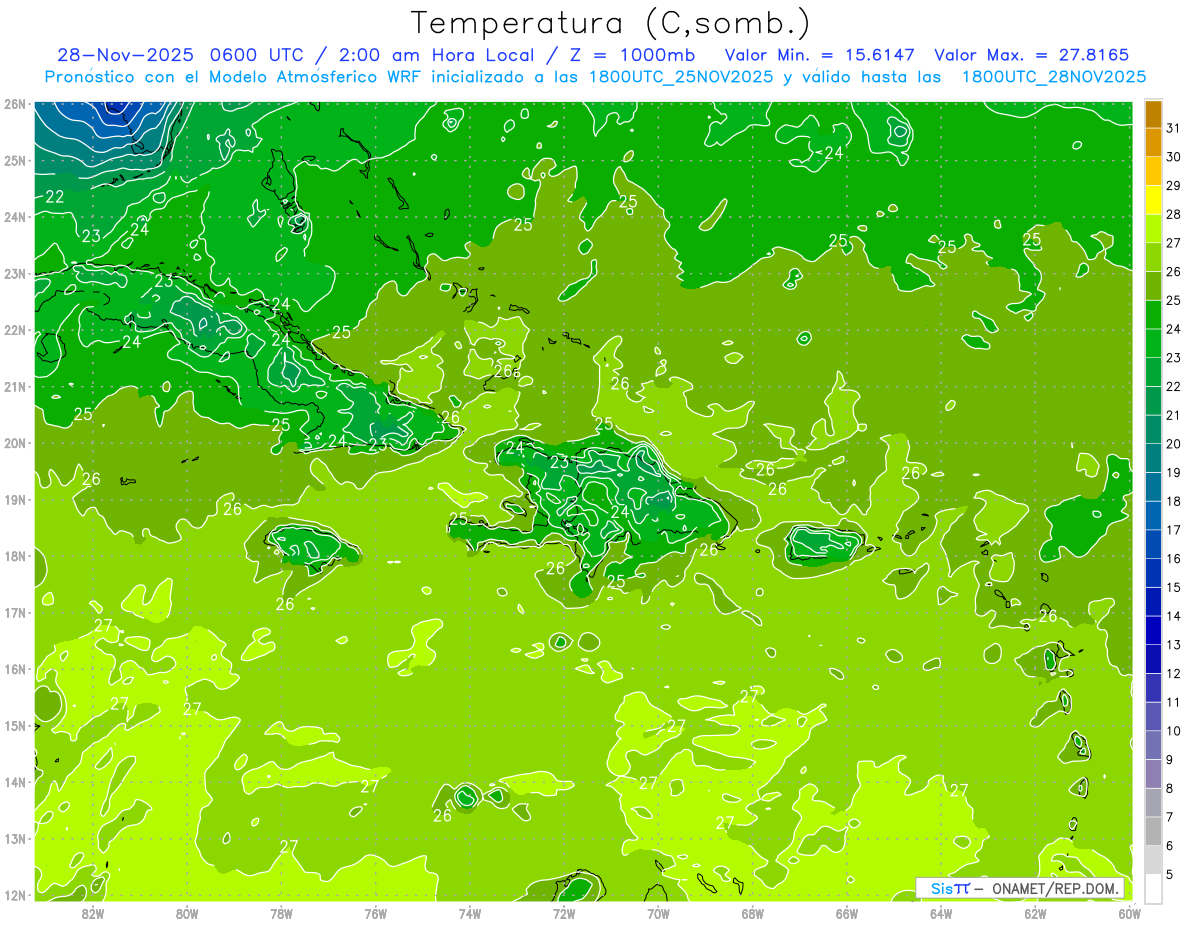
Task: Click the '15N' latitude axis label
Action: [x=15, y=725]
